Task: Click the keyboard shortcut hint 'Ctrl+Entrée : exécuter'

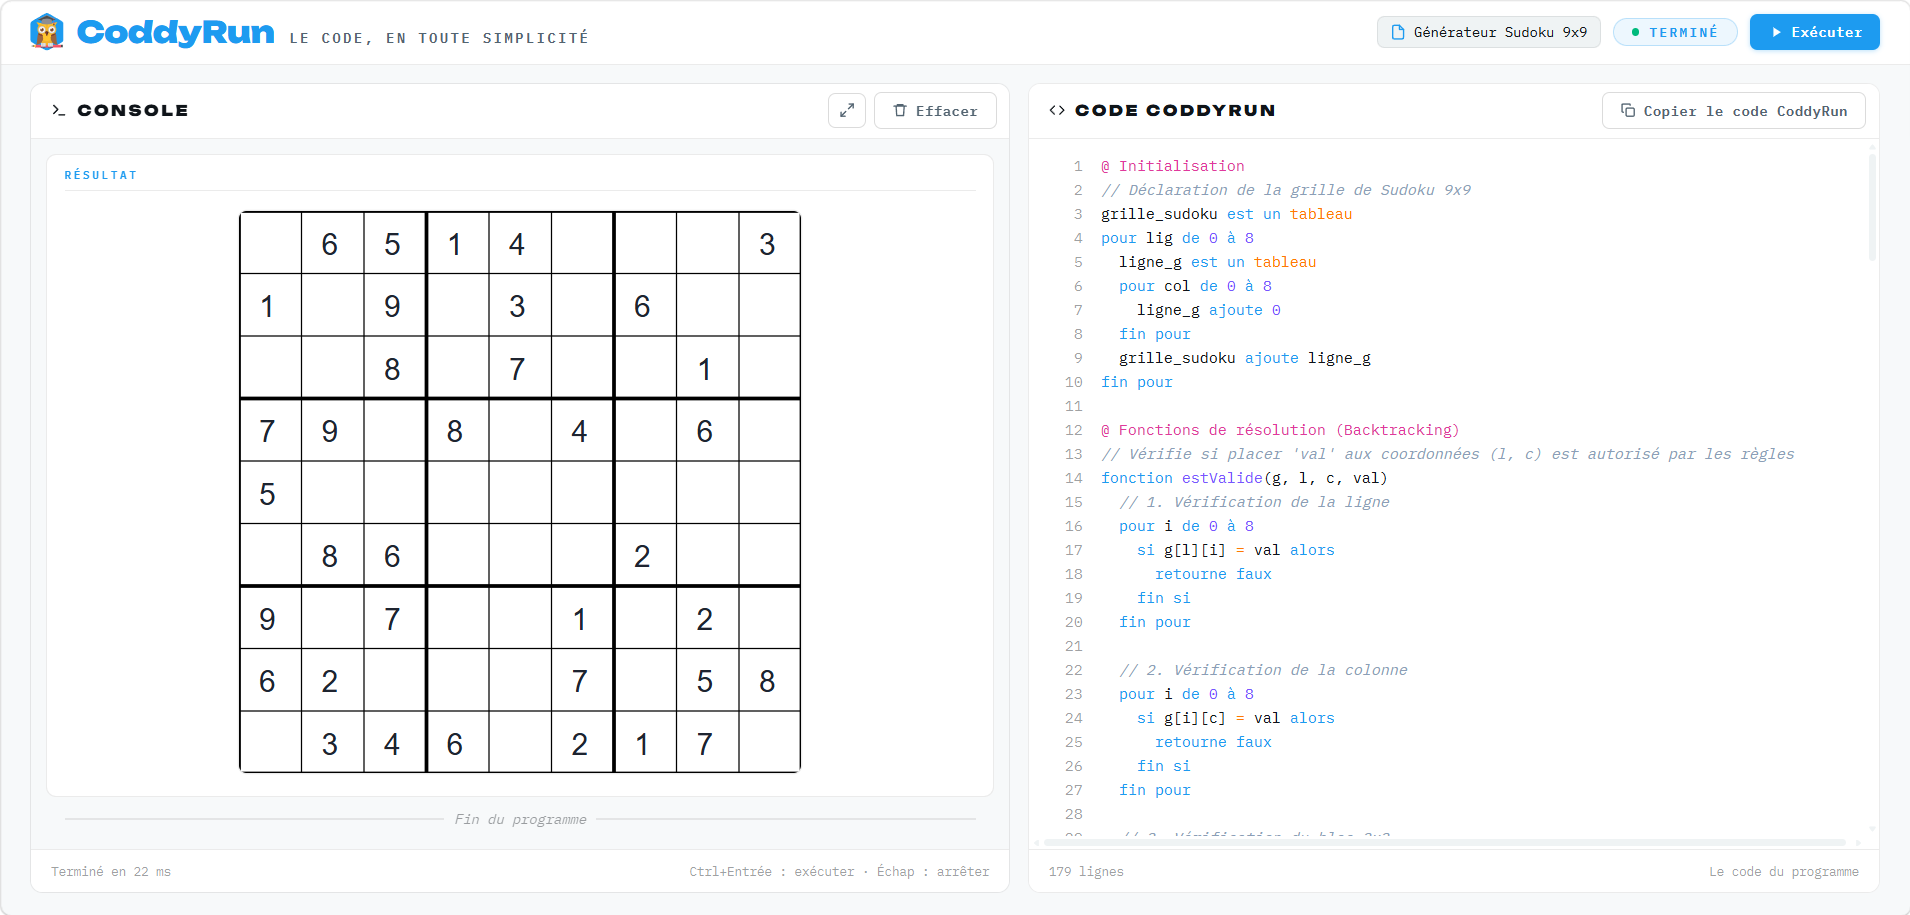Action: [772, 872]
